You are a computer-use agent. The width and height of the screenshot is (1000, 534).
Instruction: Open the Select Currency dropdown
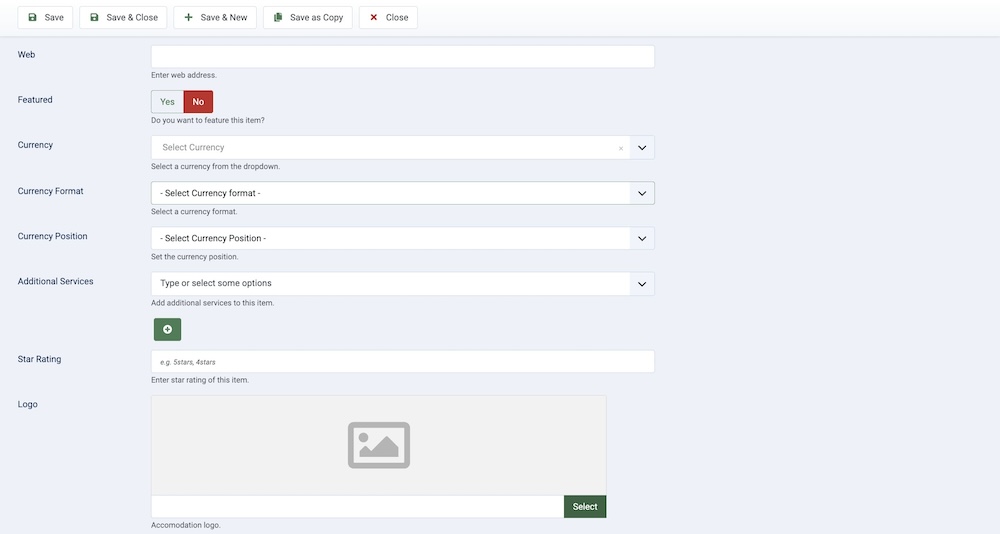(x=385, y=148)
